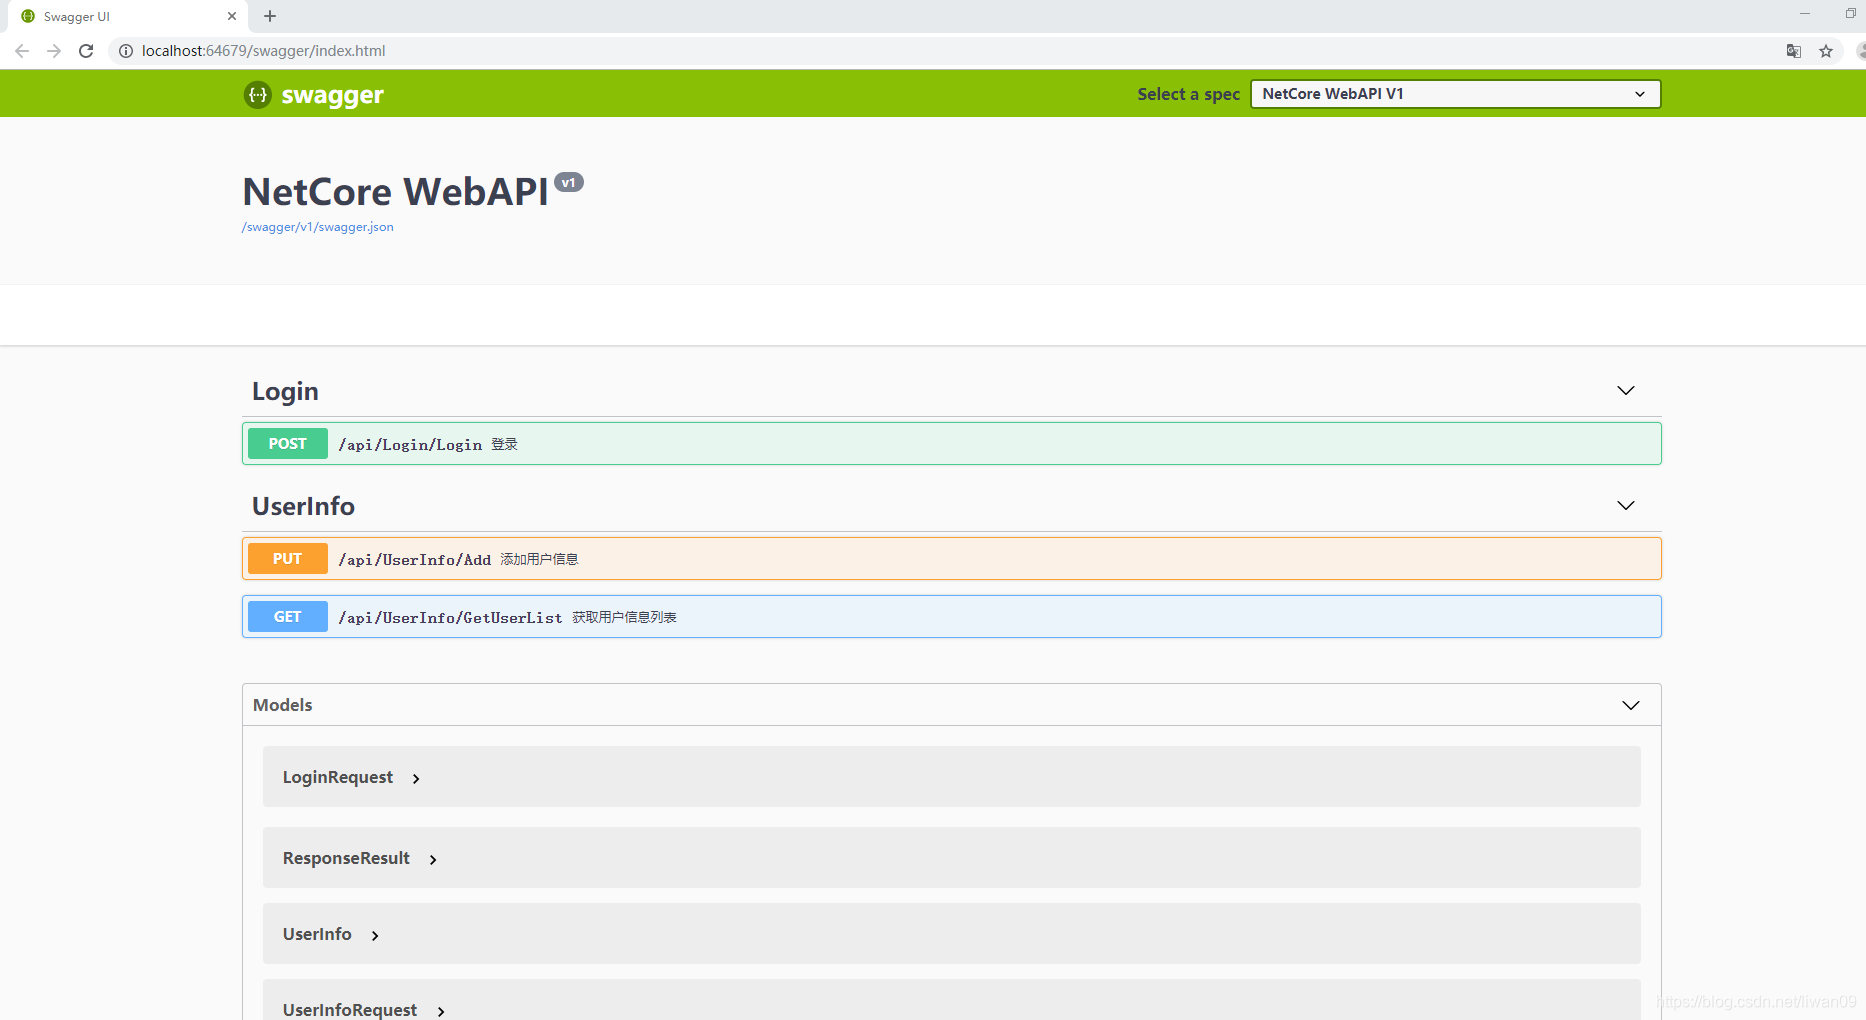Expand the UserInfo model arrow
Image resolution: width=1866 pixels, height=1020 pixels.
pos(375,935)
